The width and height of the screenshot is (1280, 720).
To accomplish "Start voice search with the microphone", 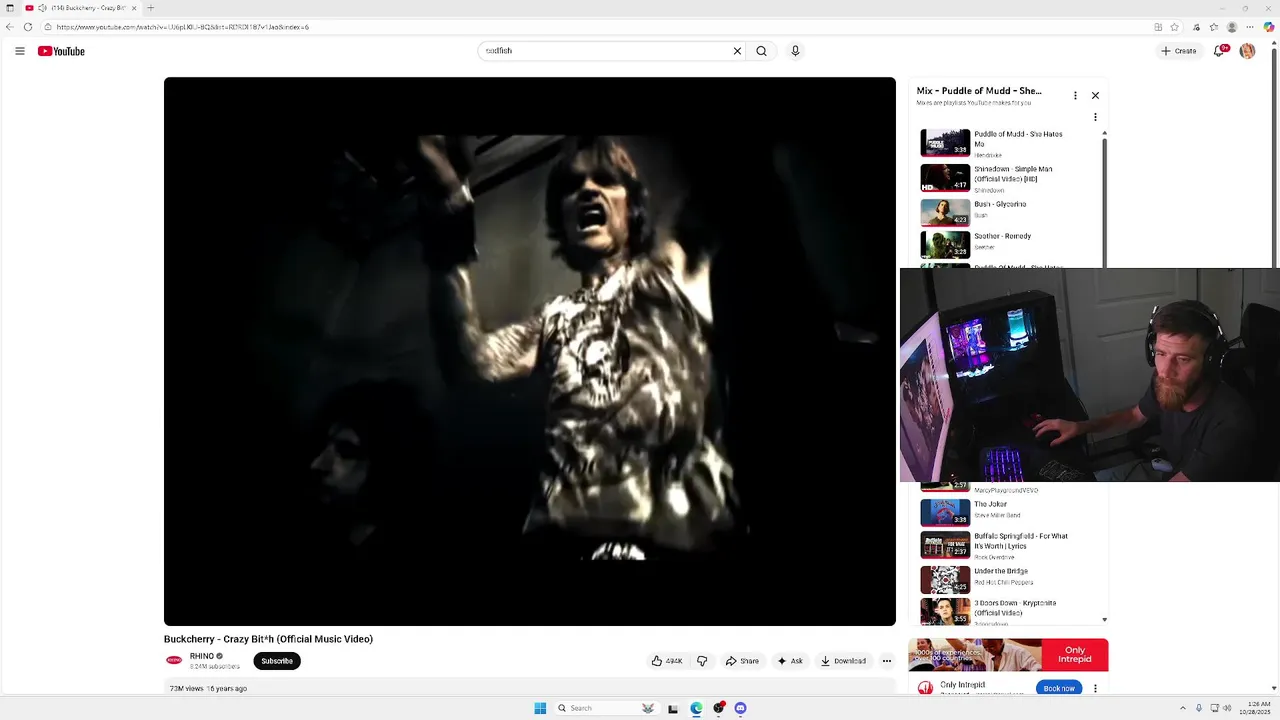I will [795, 51].
